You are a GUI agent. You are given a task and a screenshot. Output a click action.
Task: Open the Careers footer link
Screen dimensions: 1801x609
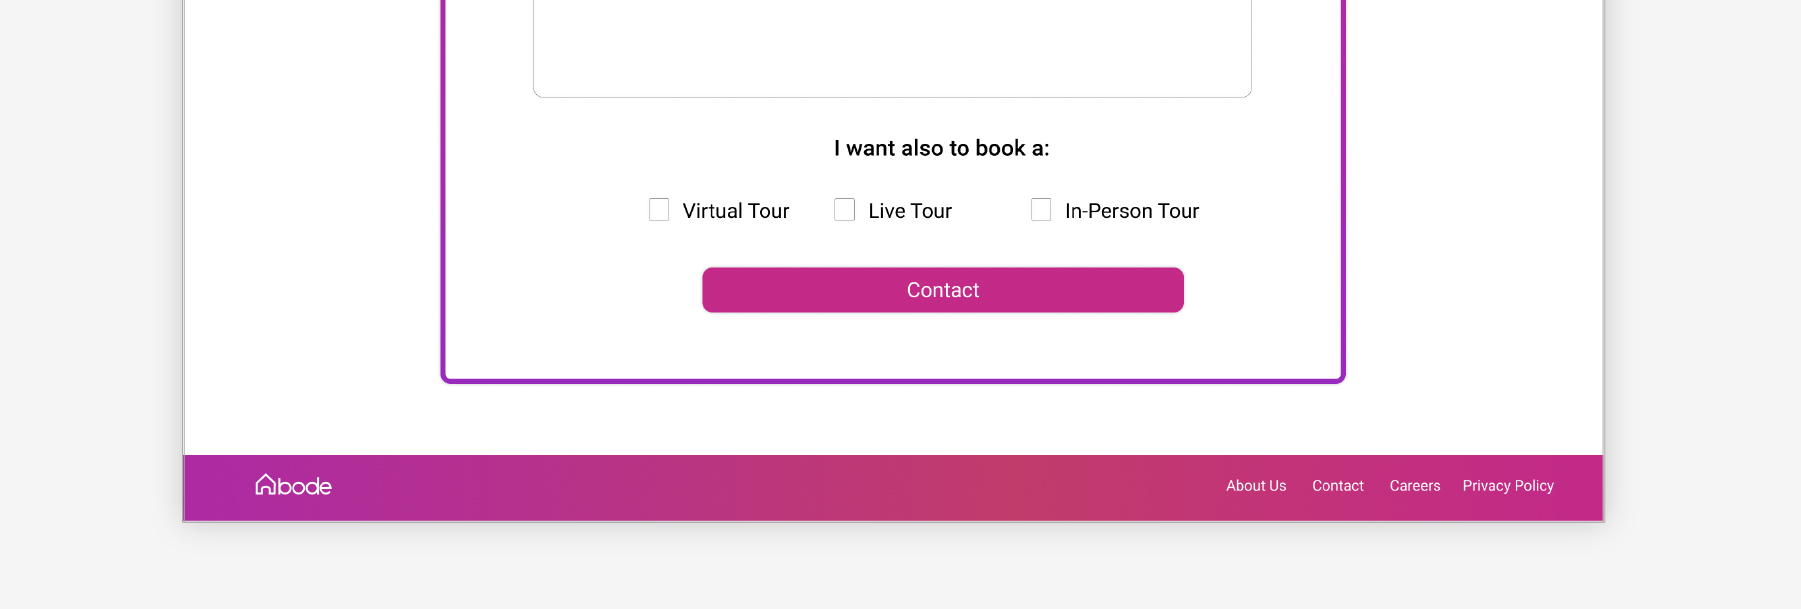pyautogui.click(x=1415, y=486)
